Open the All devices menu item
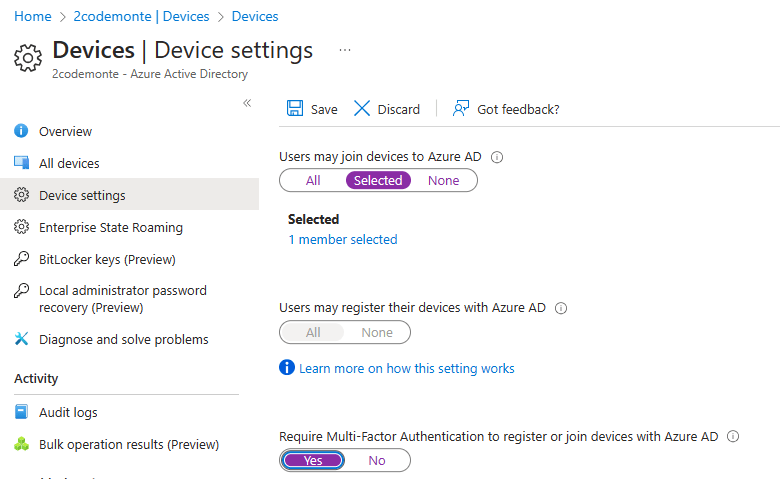780x479 pixels. [x=69, y=164]
